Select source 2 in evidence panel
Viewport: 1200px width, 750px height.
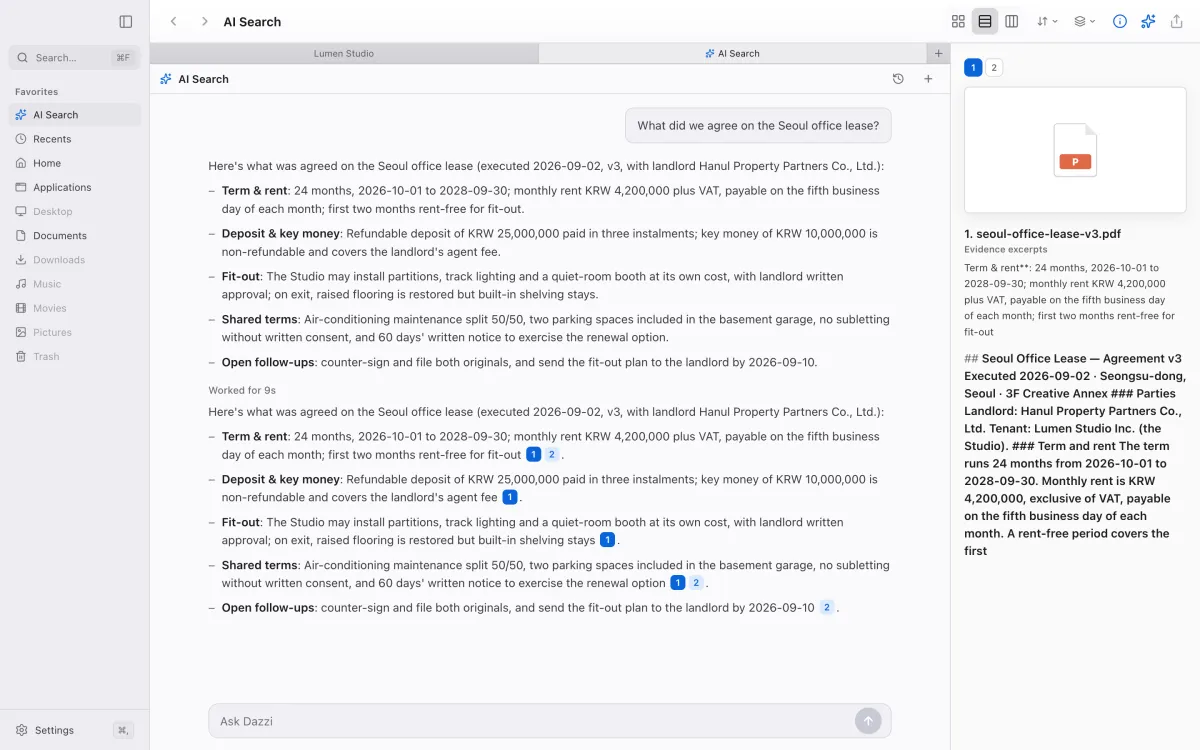click(994, 68)
